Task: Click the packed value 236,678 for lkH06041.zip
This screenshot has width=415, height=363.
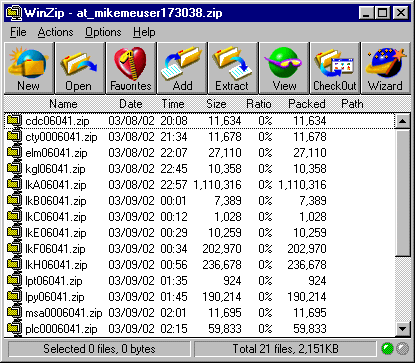Action: click(x=307, y=265)
